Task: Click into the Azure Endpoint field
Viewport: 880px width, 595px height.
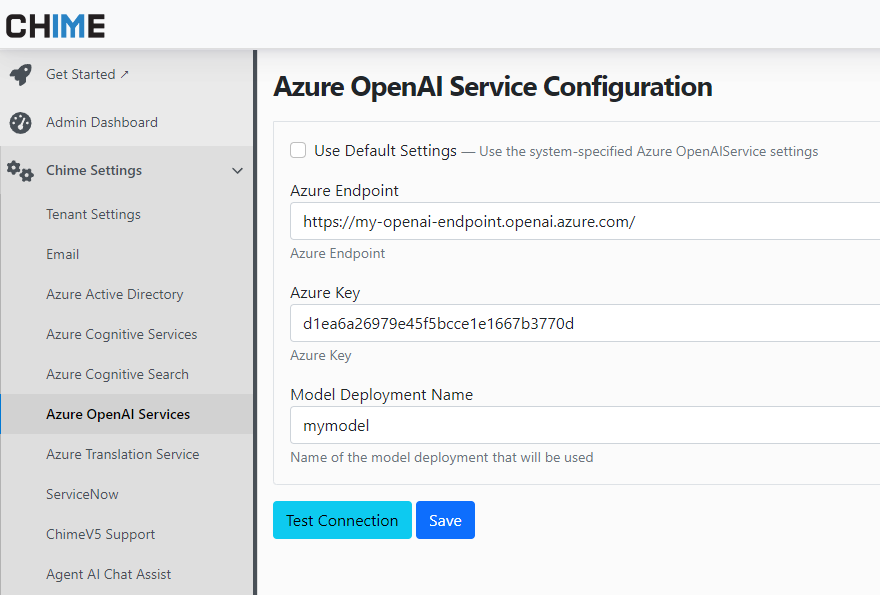Action: pos(580,222)
